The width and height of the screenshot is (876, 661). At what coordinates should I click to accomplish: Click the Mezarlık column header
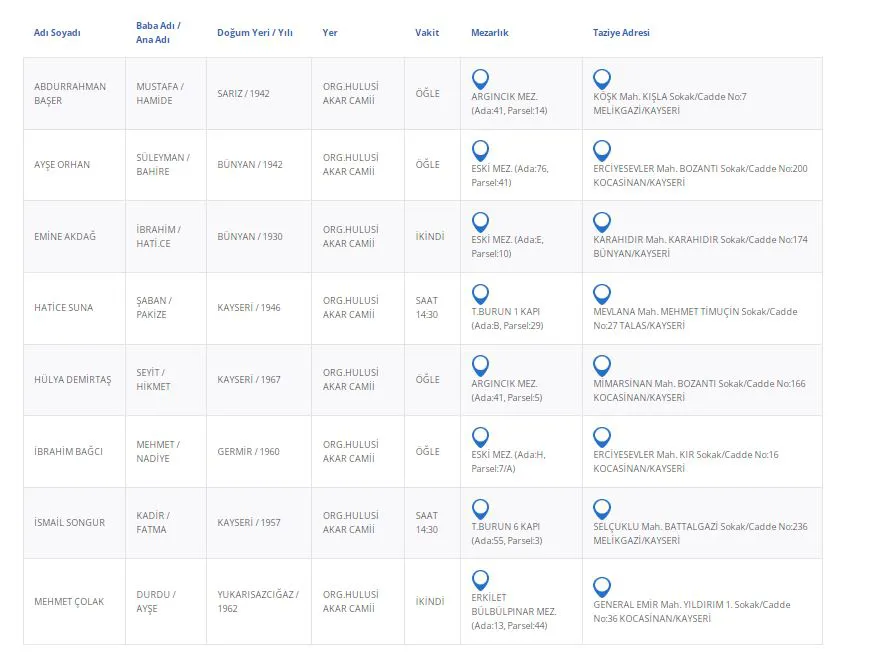(x=490, y=33)
